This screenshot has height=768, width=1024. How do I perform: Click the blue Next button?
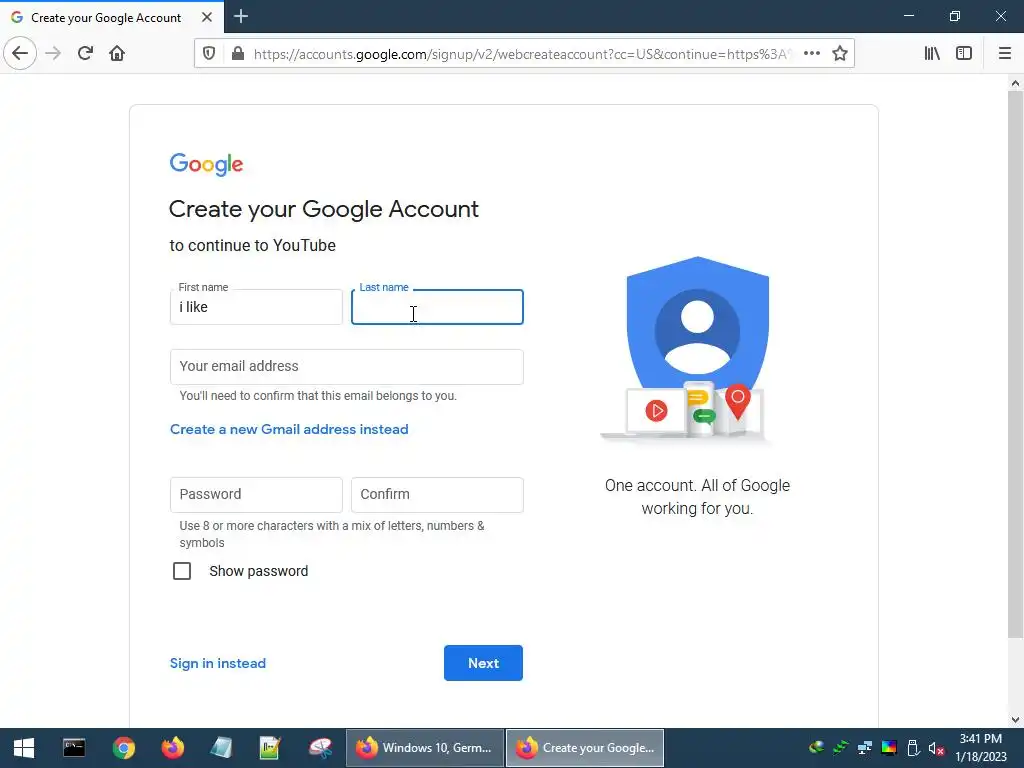483,663
